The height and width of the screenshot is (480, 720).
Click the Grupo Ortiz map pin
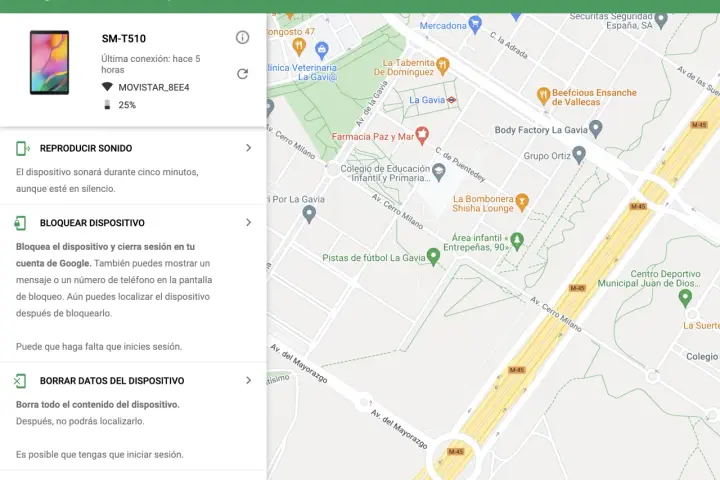(579, 154)
